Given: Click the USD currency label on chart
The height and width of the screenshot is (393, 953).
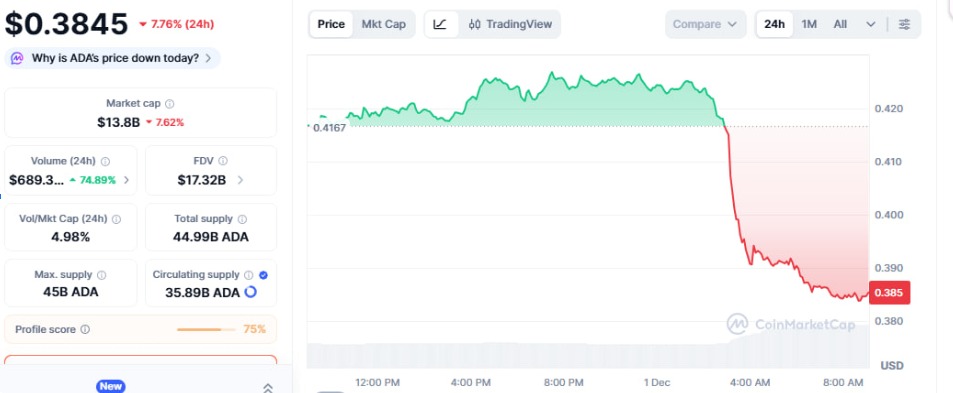Looking at the screenshot, I should click(x=892, y=366).
